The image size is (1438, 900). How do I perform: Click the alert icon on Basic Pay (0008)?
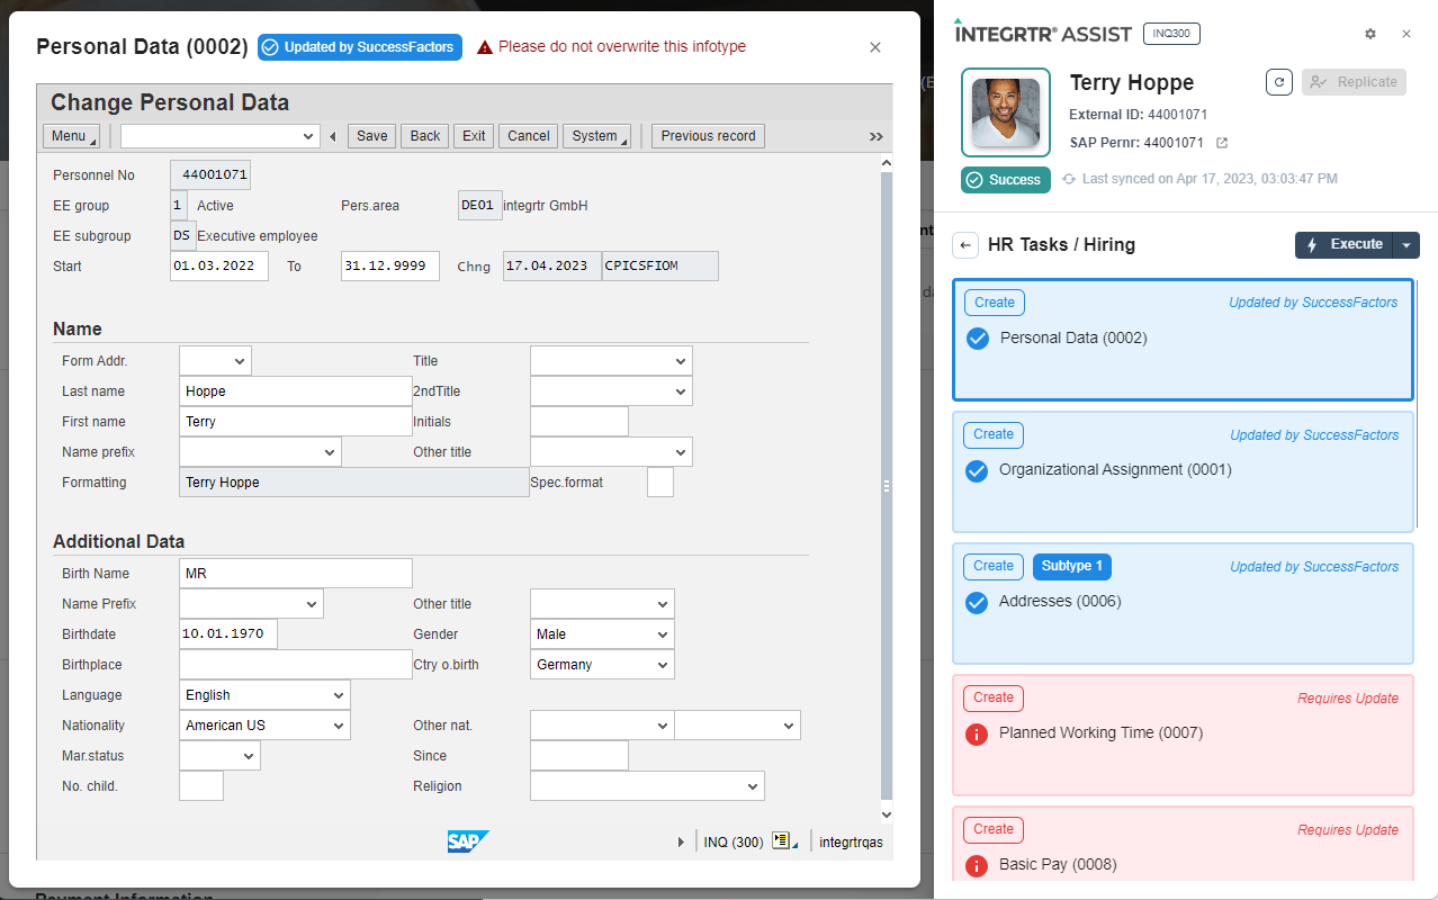point(977,866)
